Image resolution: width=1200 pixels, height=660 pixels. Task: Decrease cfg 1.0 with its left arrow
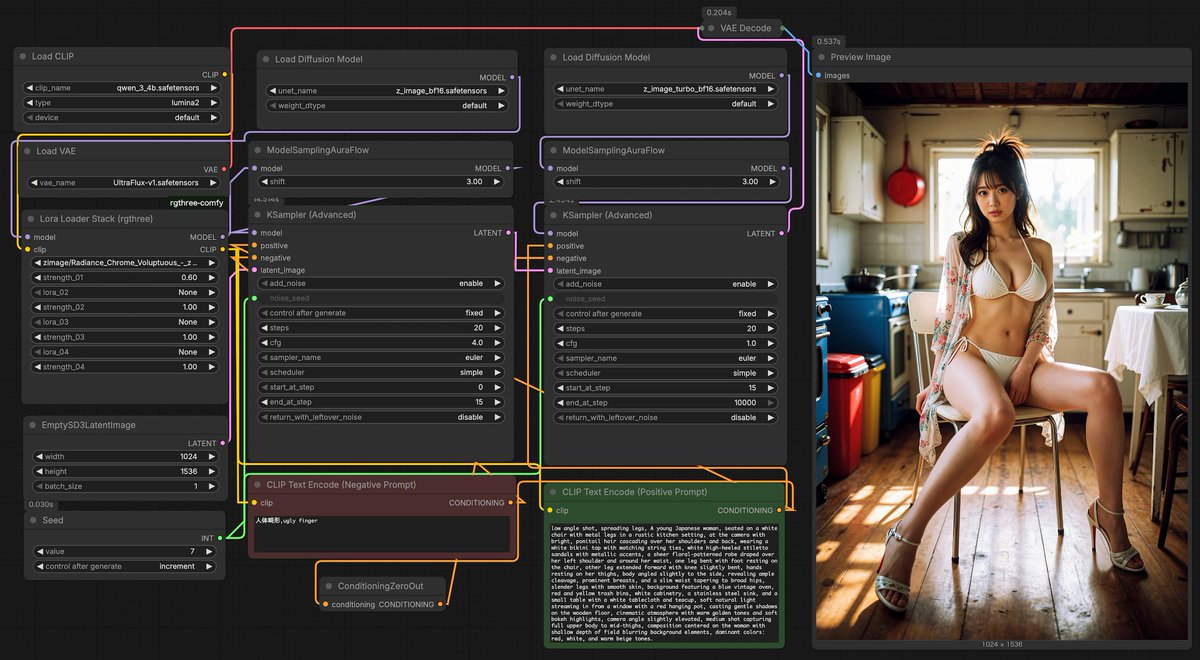[560, 343]
